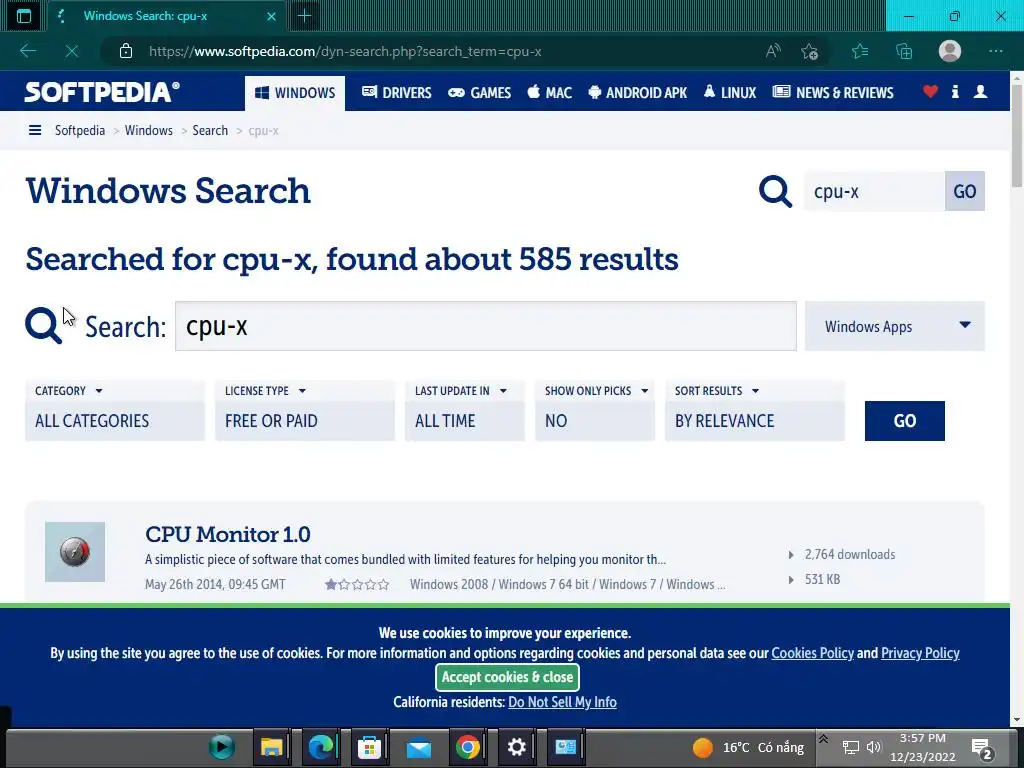
Task: Open Microsoft Store from taskbar
Action: coord(369,747)
